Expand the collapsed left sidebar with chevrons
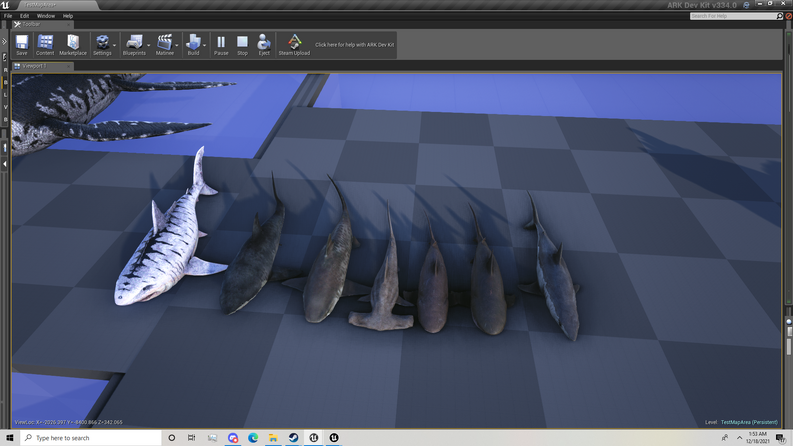The image size is (793, 446). (4, 41)
